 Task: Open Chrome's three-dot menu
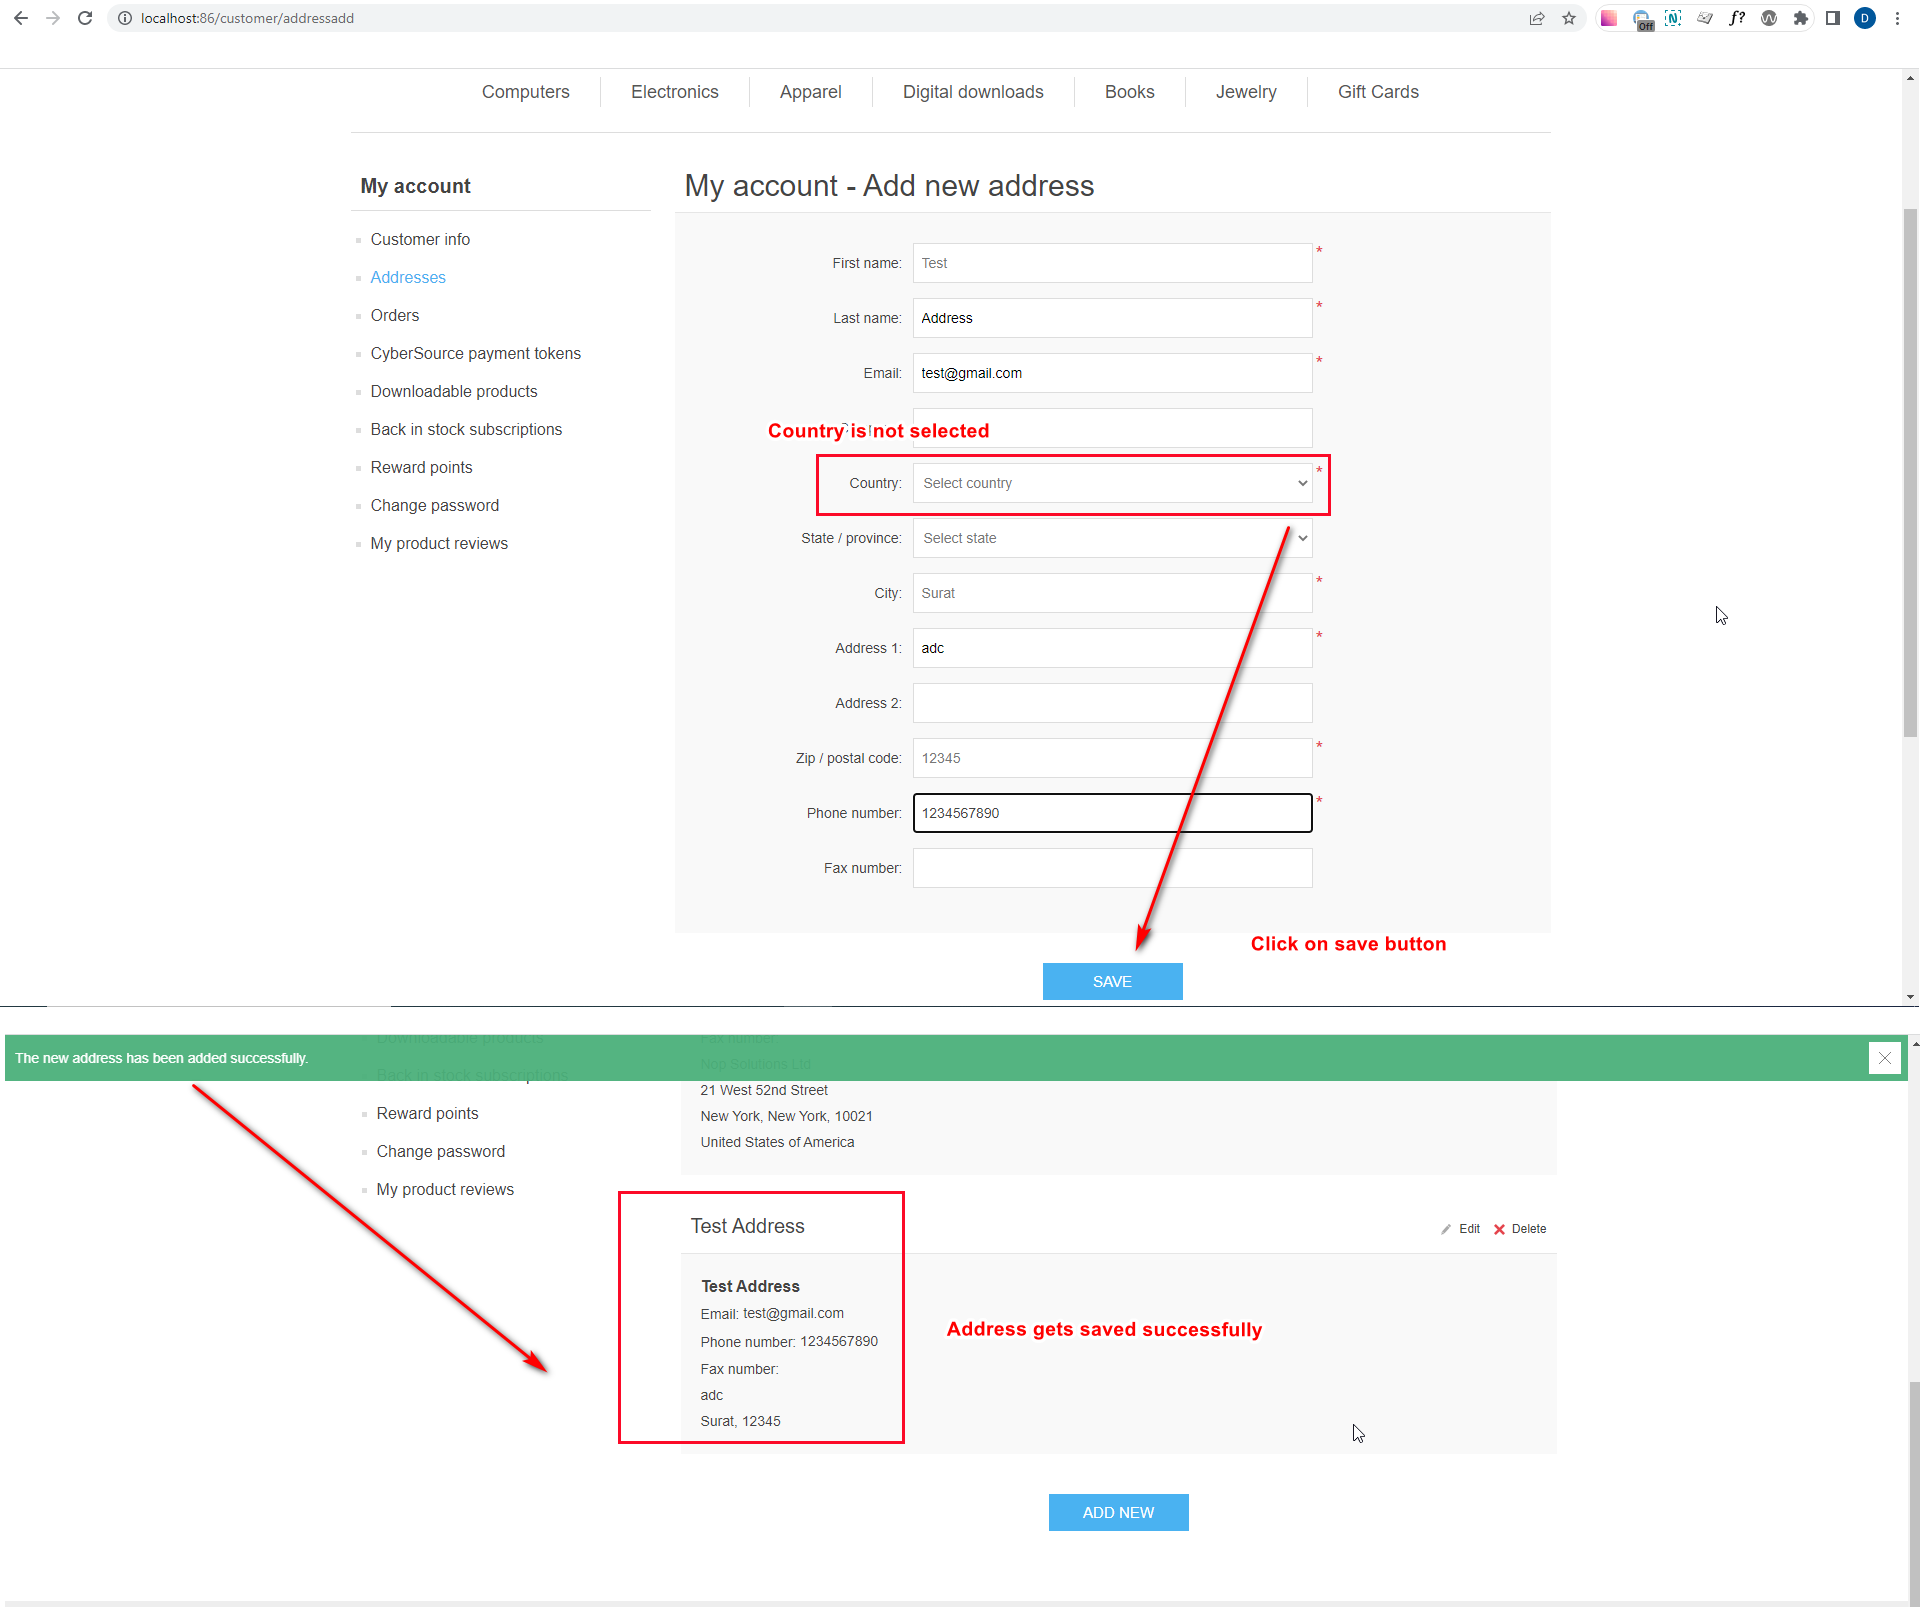(x=1897, y=18)
